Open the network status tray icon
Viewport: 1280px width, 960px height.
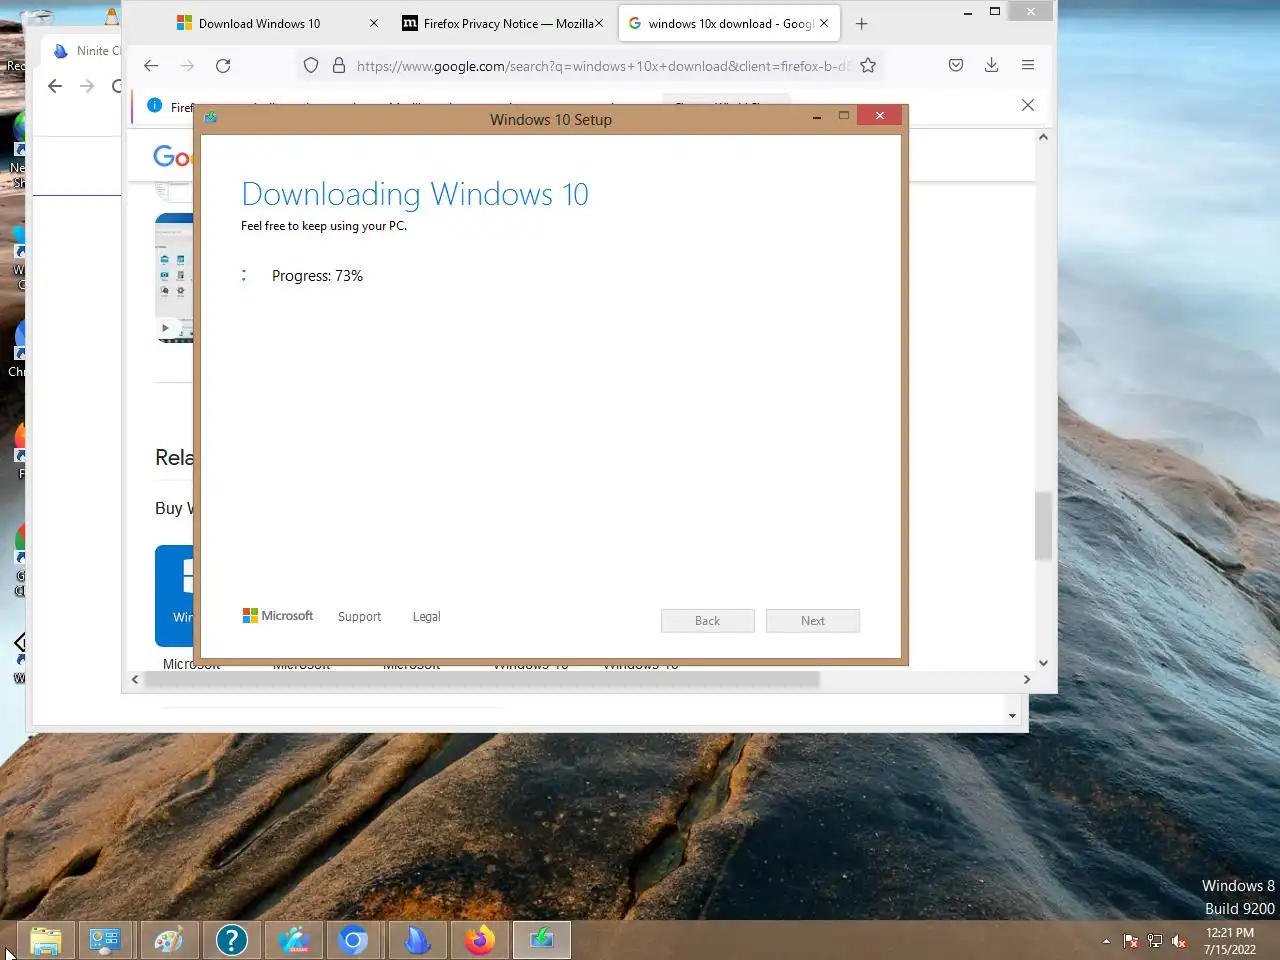pos(1155,941)
